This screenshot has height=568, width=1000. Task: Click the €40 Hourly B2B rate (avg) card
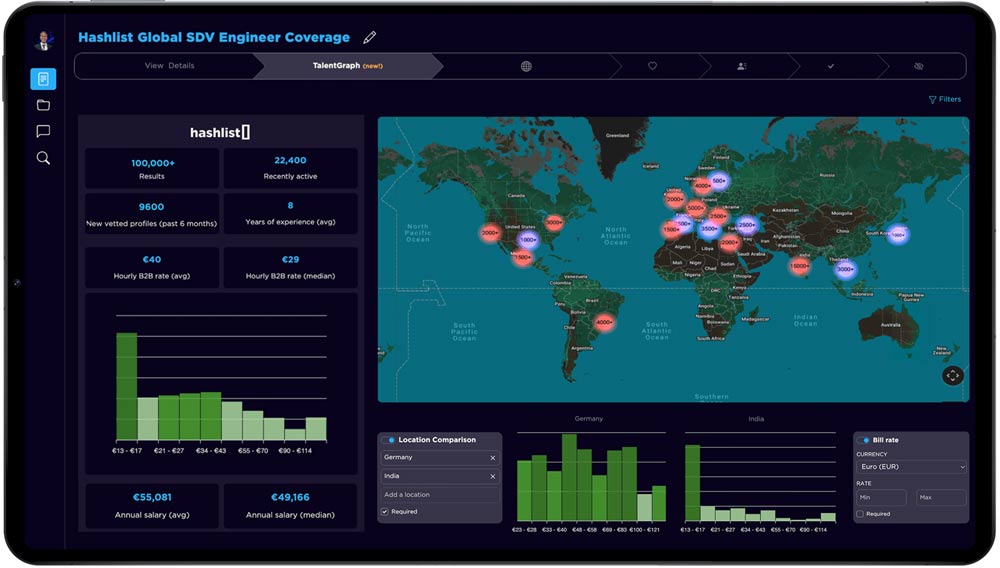tap(152, 267)
